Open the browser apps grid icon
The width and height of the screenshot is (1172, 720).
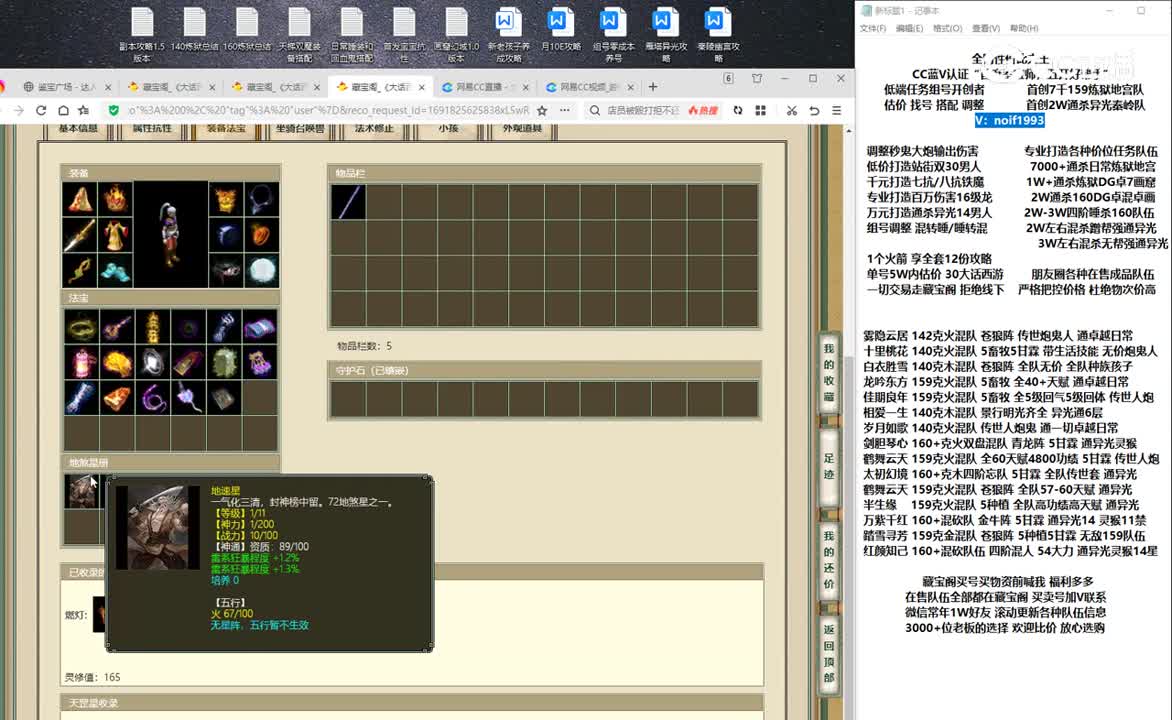coord(760,110)
